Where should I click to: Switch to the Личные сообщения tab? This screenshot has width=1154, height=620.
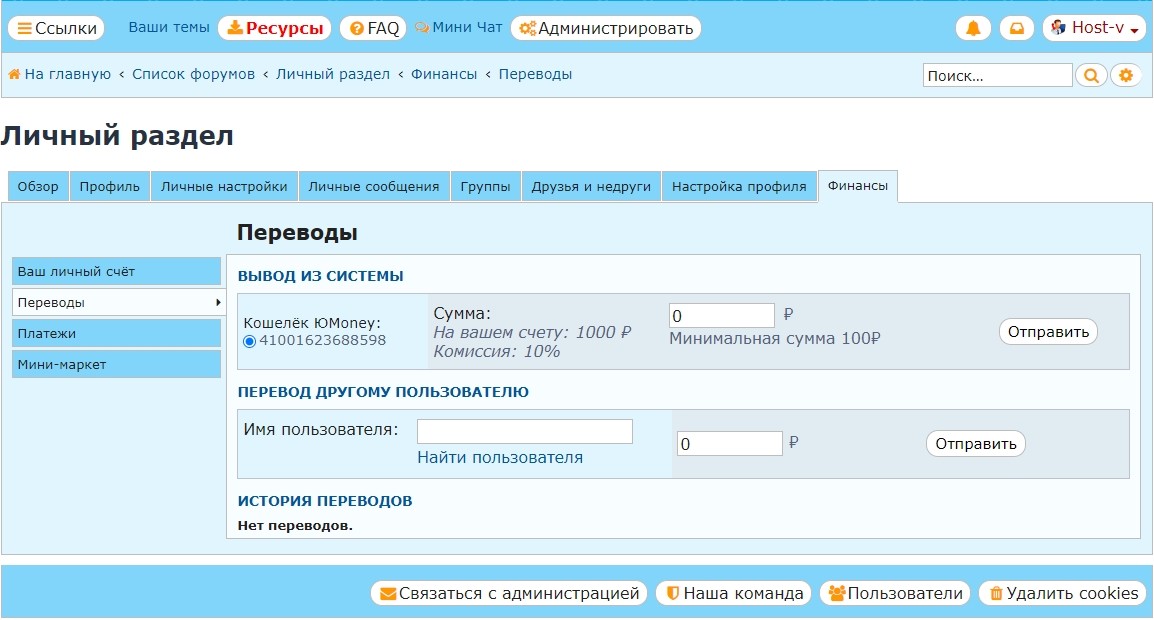pyautogui.click(x=373, y=186)
